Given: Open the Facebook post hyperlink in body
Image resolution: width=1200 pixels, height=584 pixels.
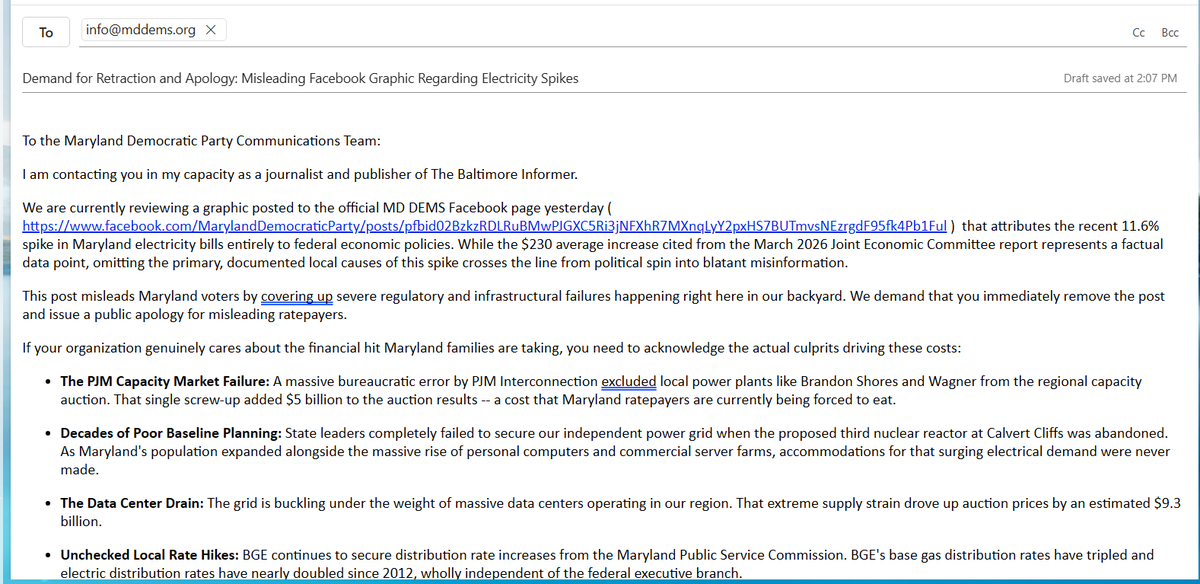Looking at the screenshot, I should (x=485, y=227).
